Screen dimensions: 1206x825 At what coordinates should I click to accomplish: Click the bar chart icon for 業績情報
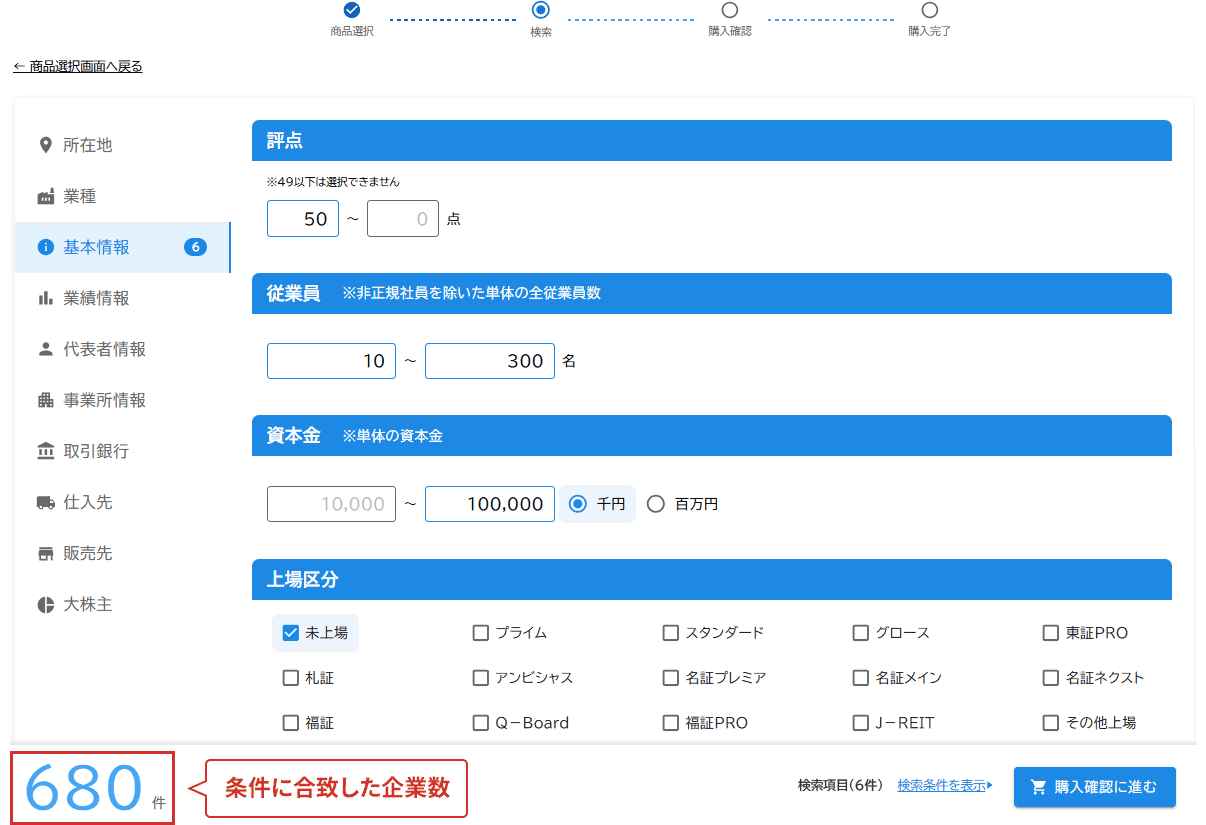click(45, 299)
